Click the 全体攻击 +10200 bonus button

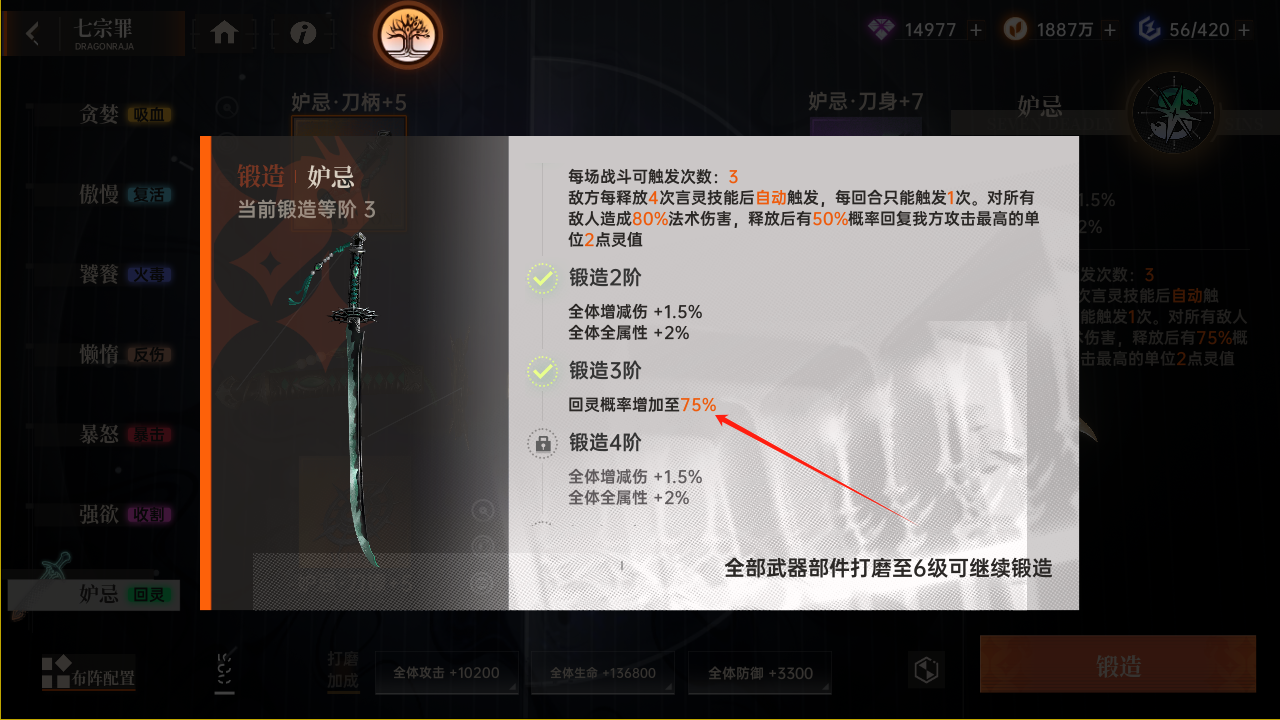[447, 673]
